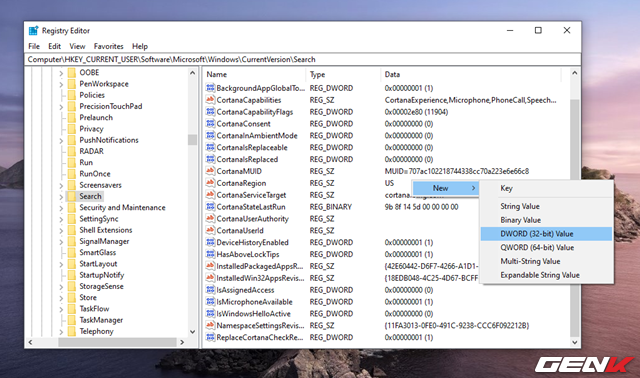Click the DWORD icon of CortanaInAmbientMode
Viewport: 640px width, 378px height.
pyautogui.click(x=210, y=135)
